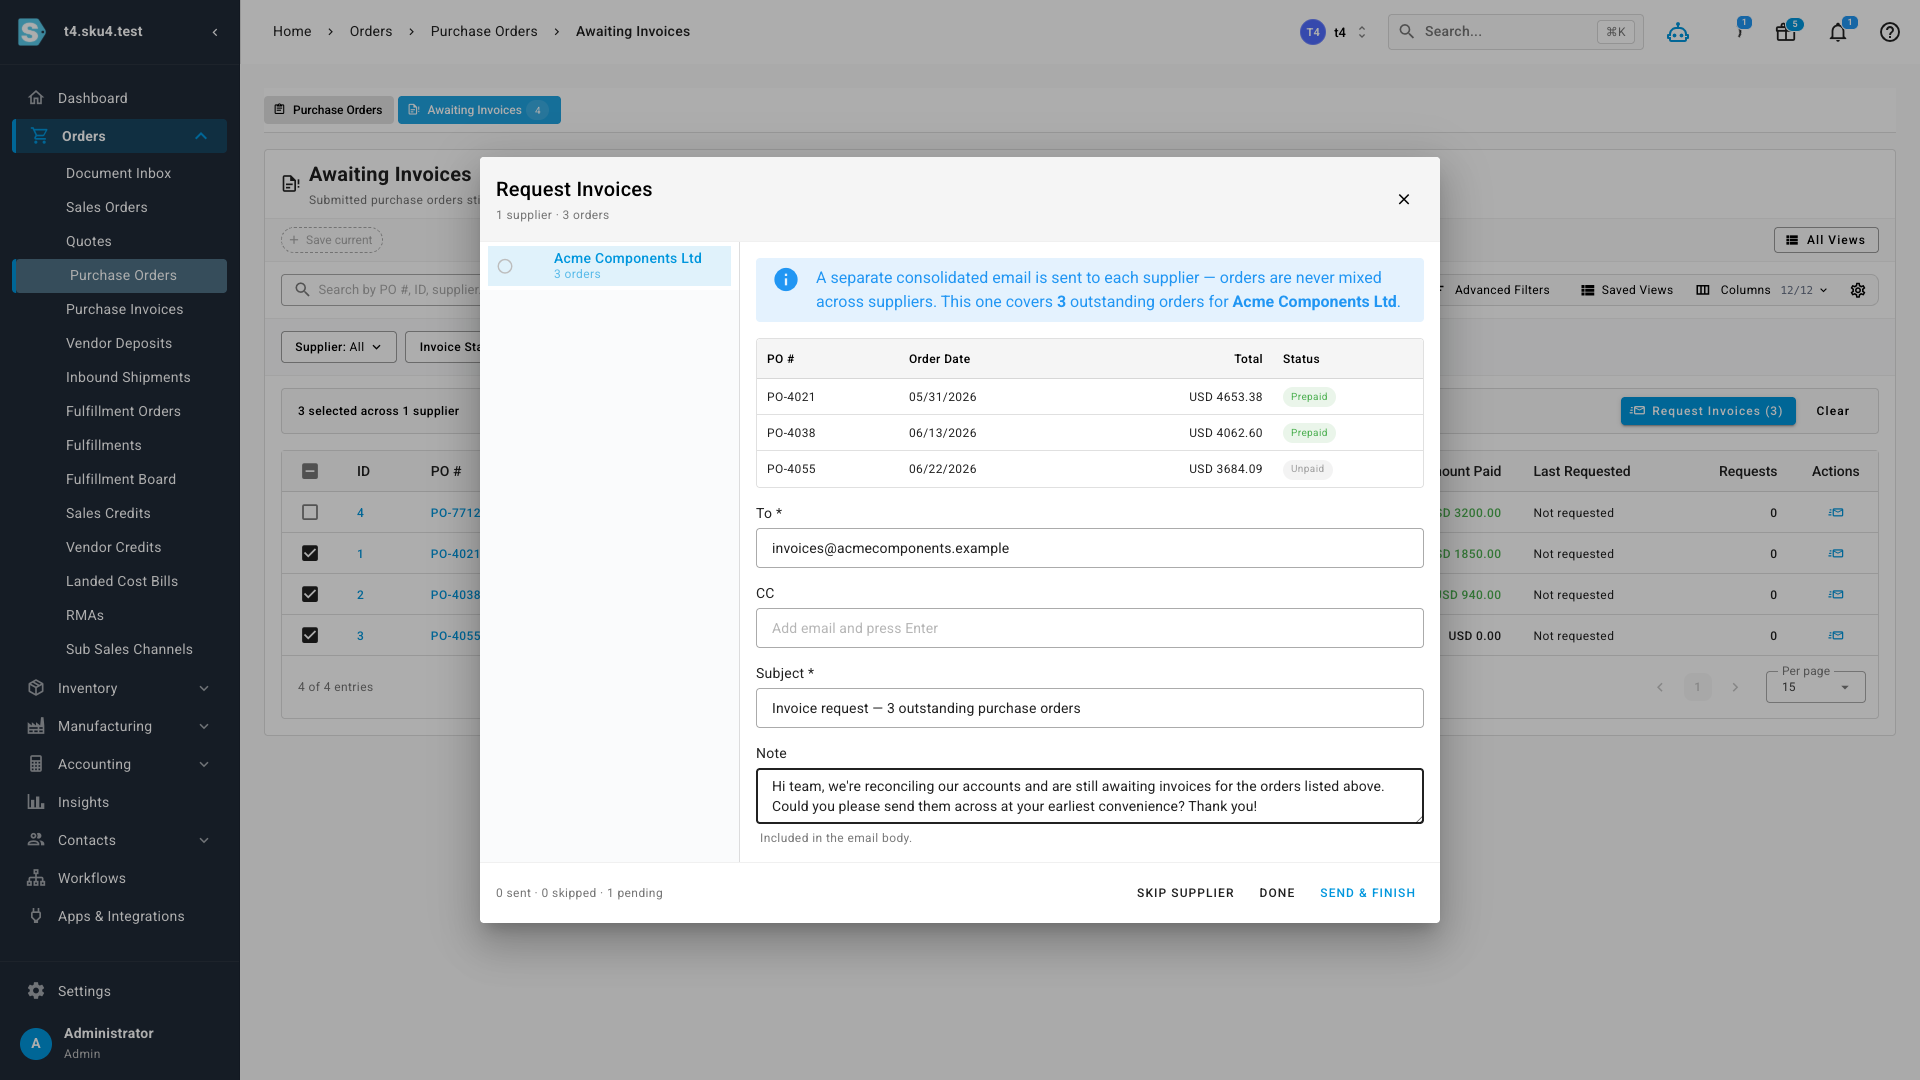The height and width of the screenshot is (1080, 1920).
Task: Select the Acme Components Ltd radio button
Action: point(505,266)
